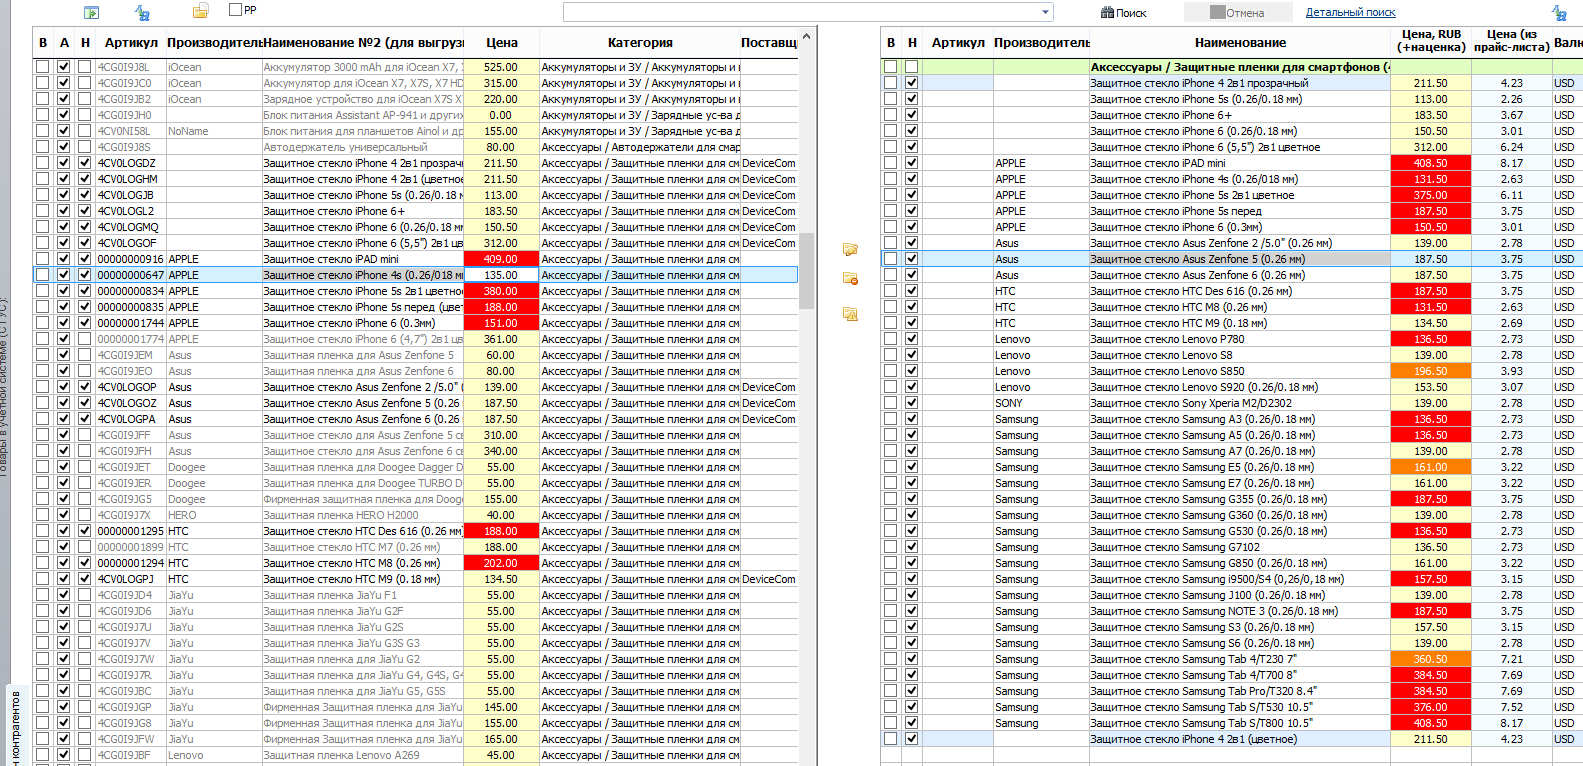Toggle Н checkbox for Sony Xperia M2/D2302 row
Screen dimensions: 1583x766
click(911, 403)
